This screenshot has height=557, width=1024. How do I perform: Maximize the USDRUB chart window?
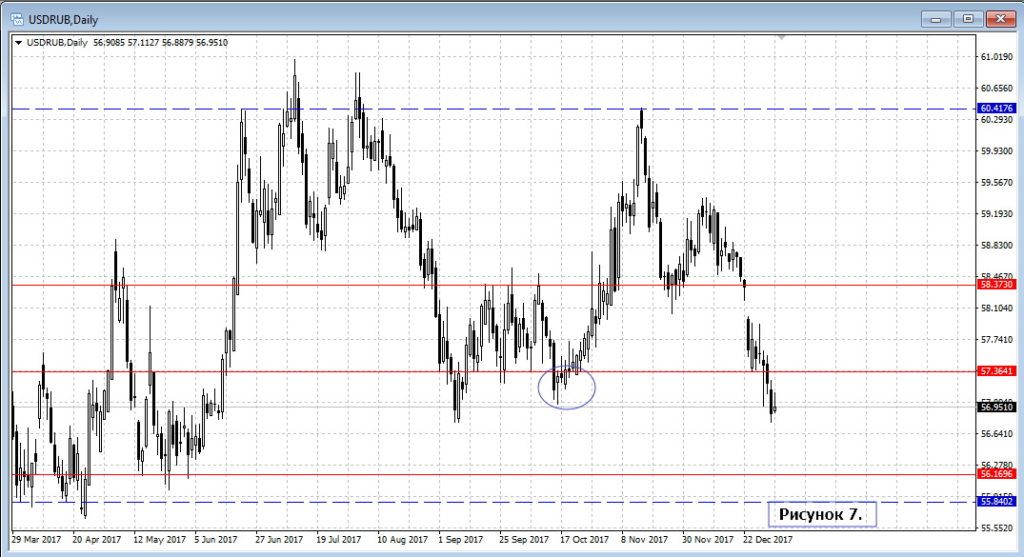click(x=967, y=17)
